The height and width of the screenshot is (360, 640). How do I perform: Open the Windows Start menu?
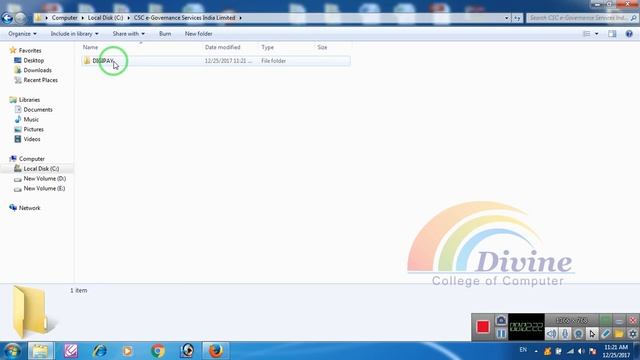(x=12, y=351)
